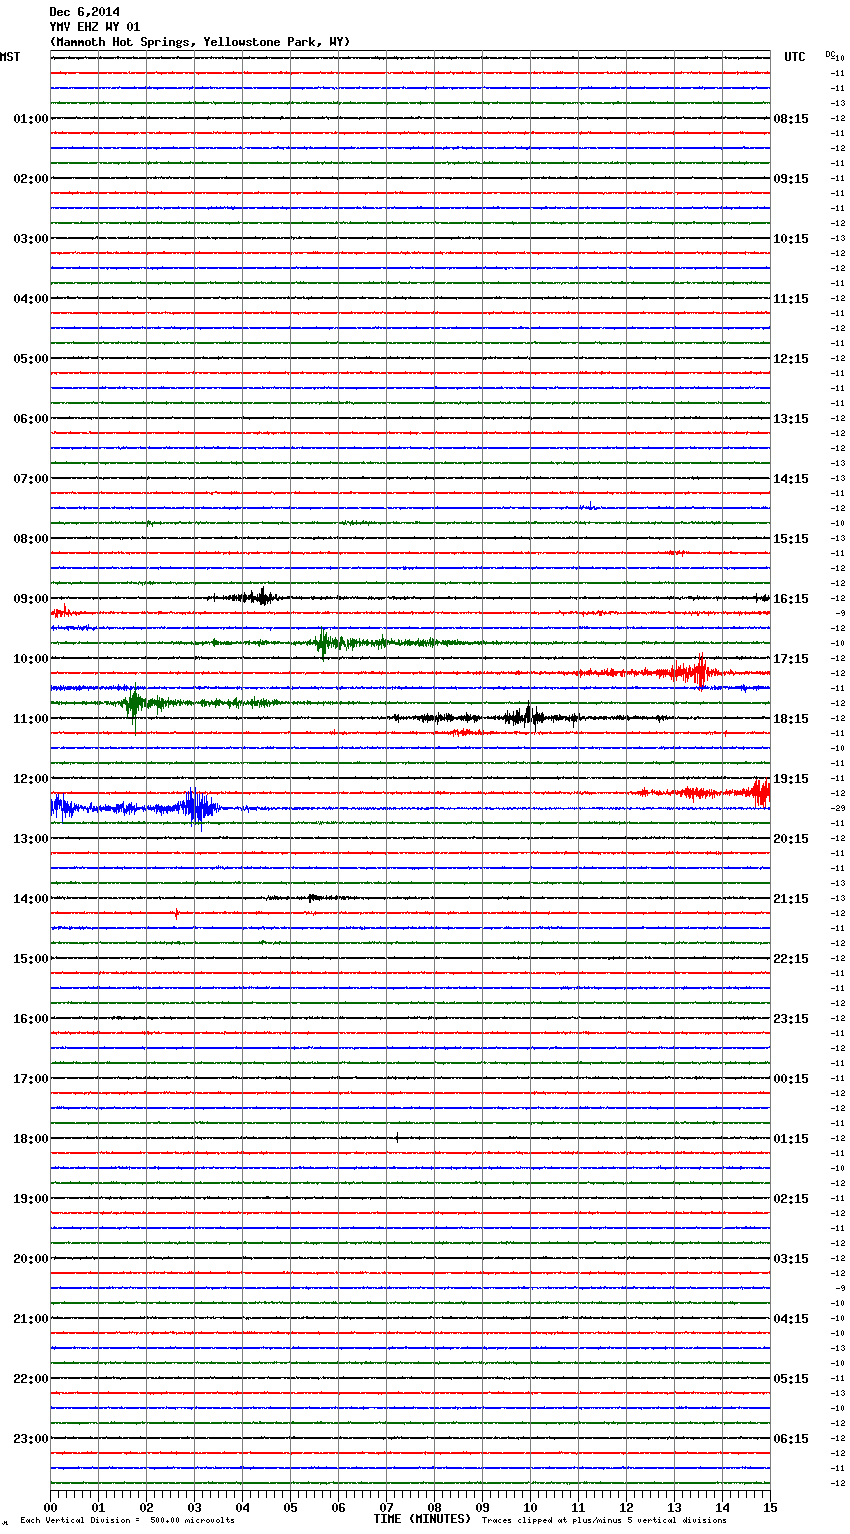This screenshot has width=850, height=1534.
Task: Click the 'TIME (MINUTES)' axis title
Action: click(422, 1519)
